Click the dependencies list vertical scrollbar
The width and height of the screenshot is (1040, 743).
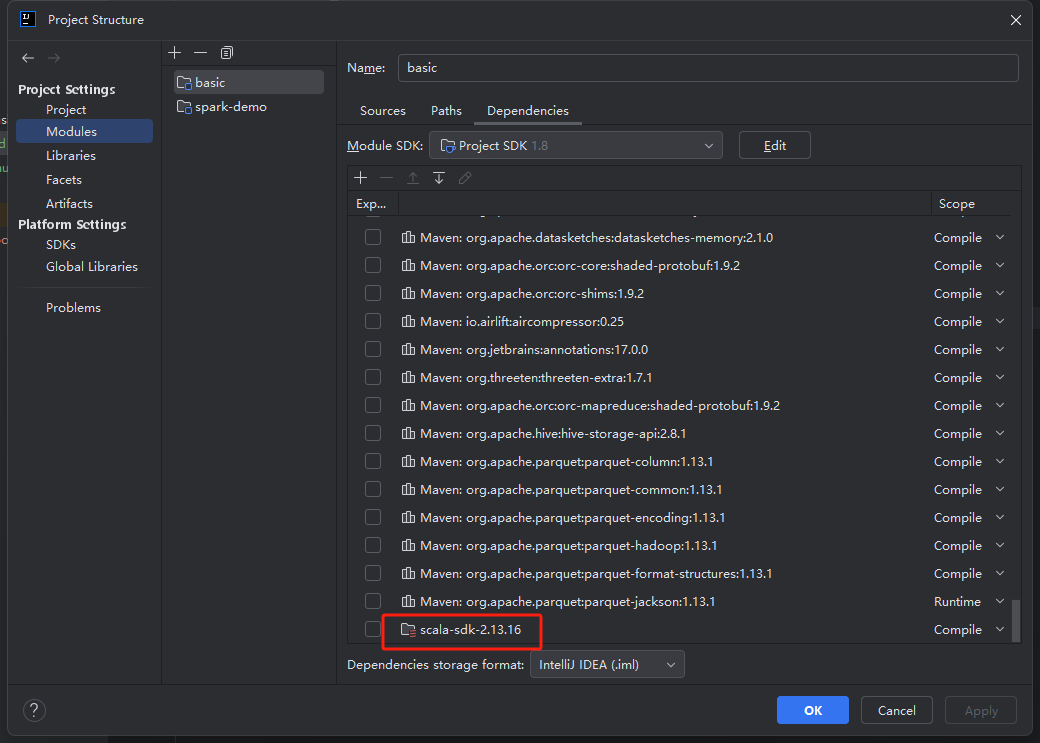1015,621
